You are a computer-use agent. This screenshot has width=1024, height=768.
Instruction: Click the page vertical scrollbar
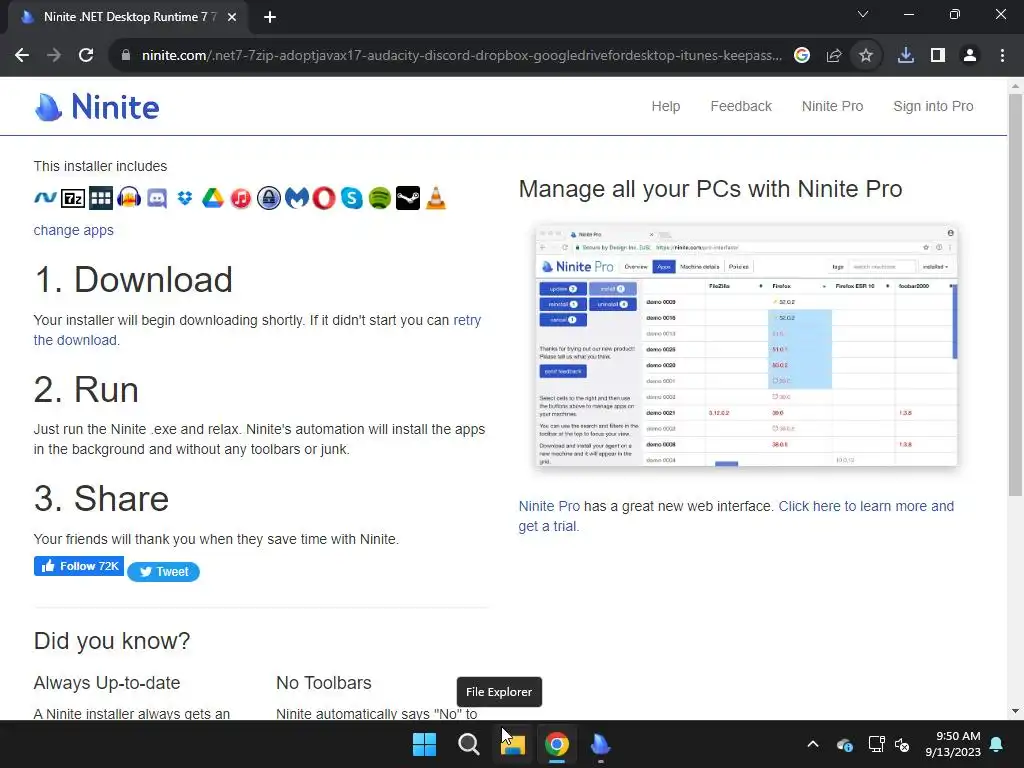coord(1015,294)
